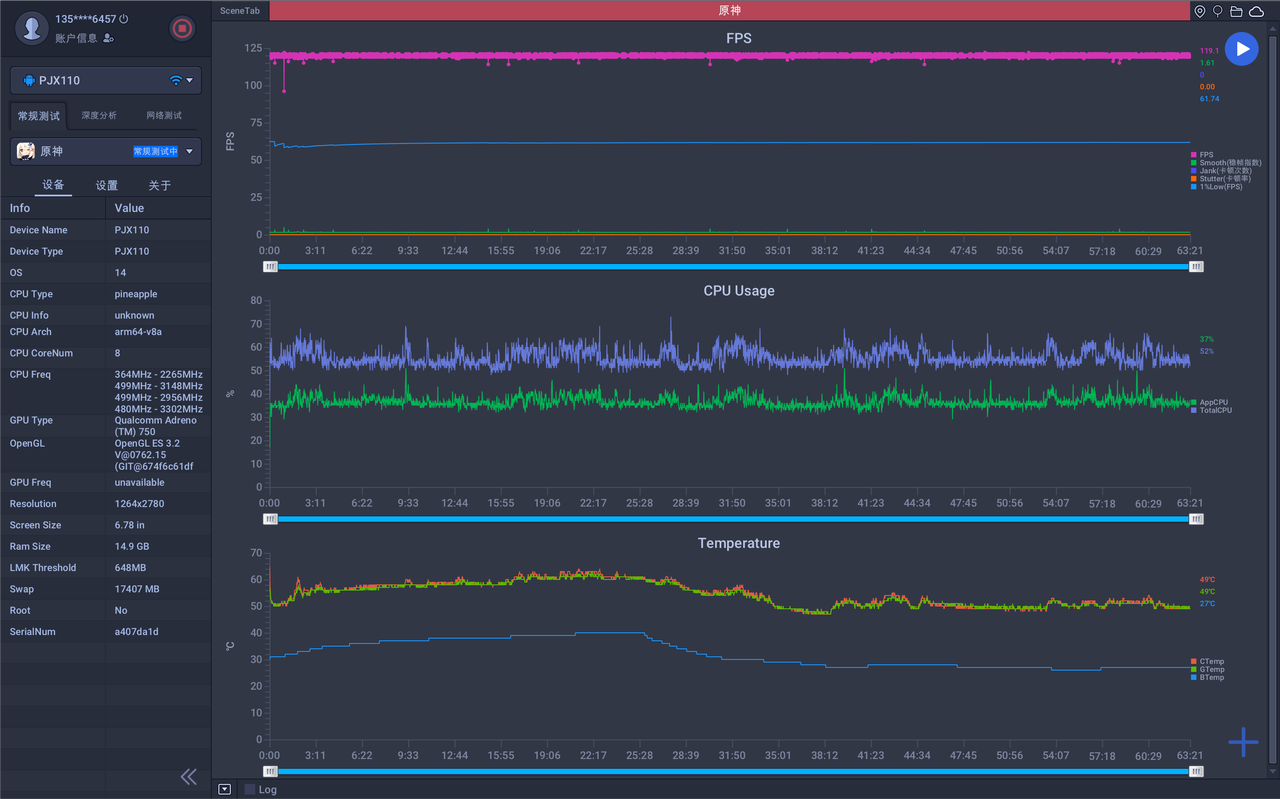Viewport: 1280px width, 799px height.
Task: Click the masked phone number 135****6457
Action: 86,19
